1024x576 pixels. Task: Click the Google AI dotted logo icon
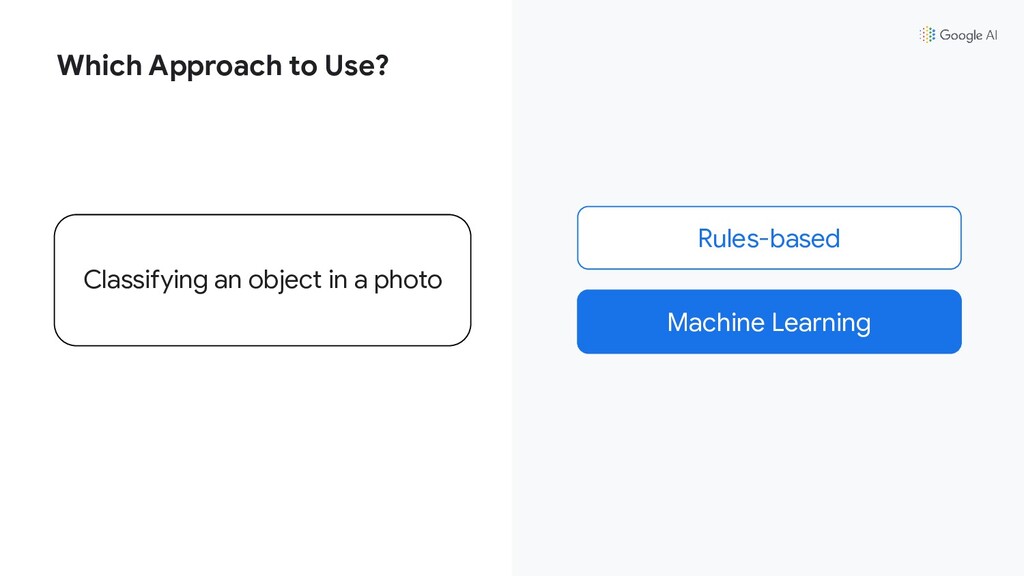click(x=927, y=35)
